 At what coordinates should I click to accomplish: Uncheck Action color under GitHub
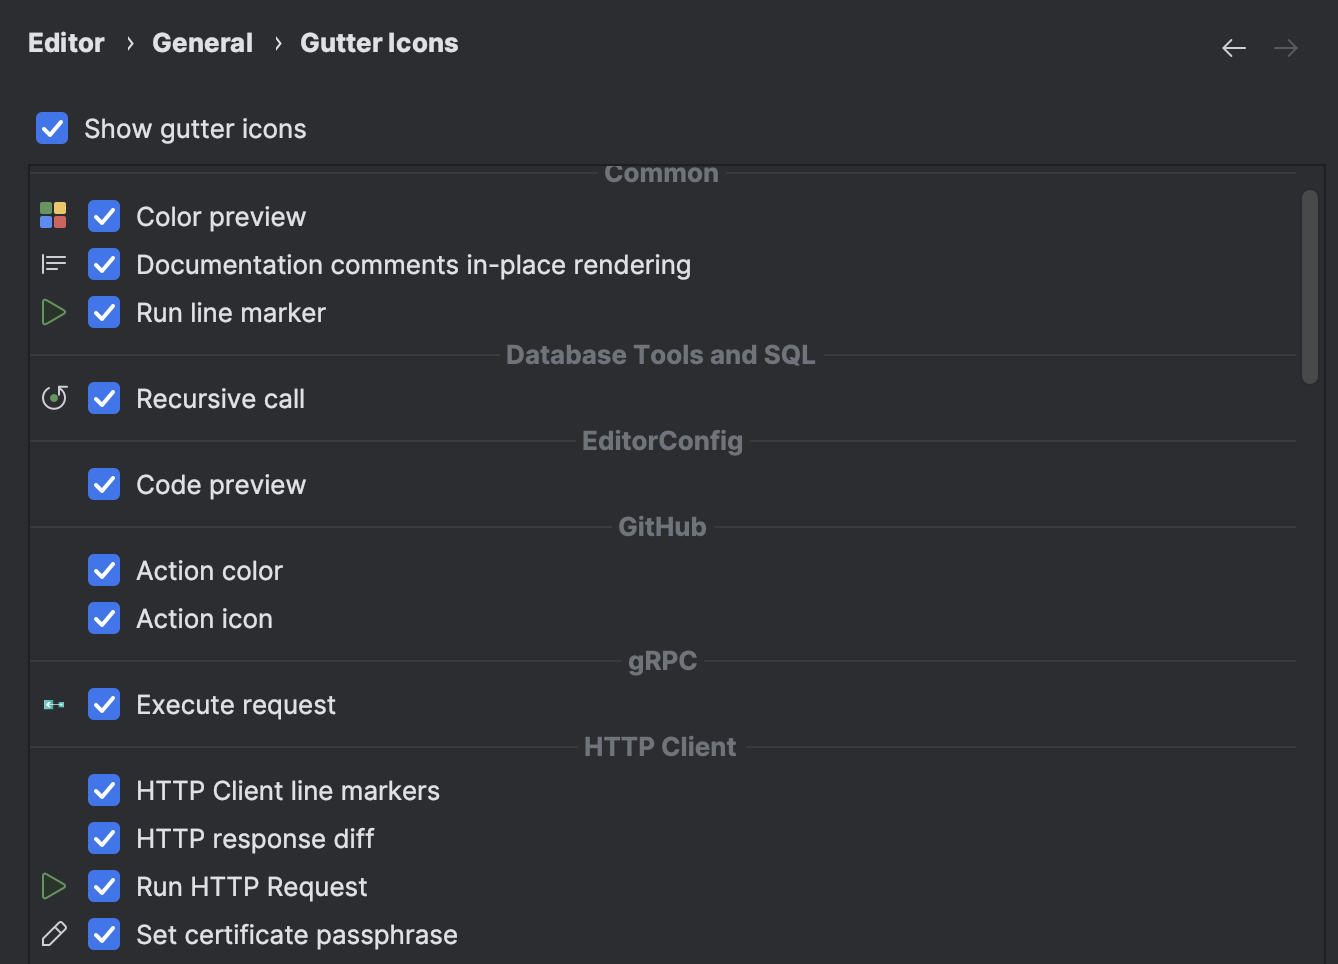(x=104, y=569)
